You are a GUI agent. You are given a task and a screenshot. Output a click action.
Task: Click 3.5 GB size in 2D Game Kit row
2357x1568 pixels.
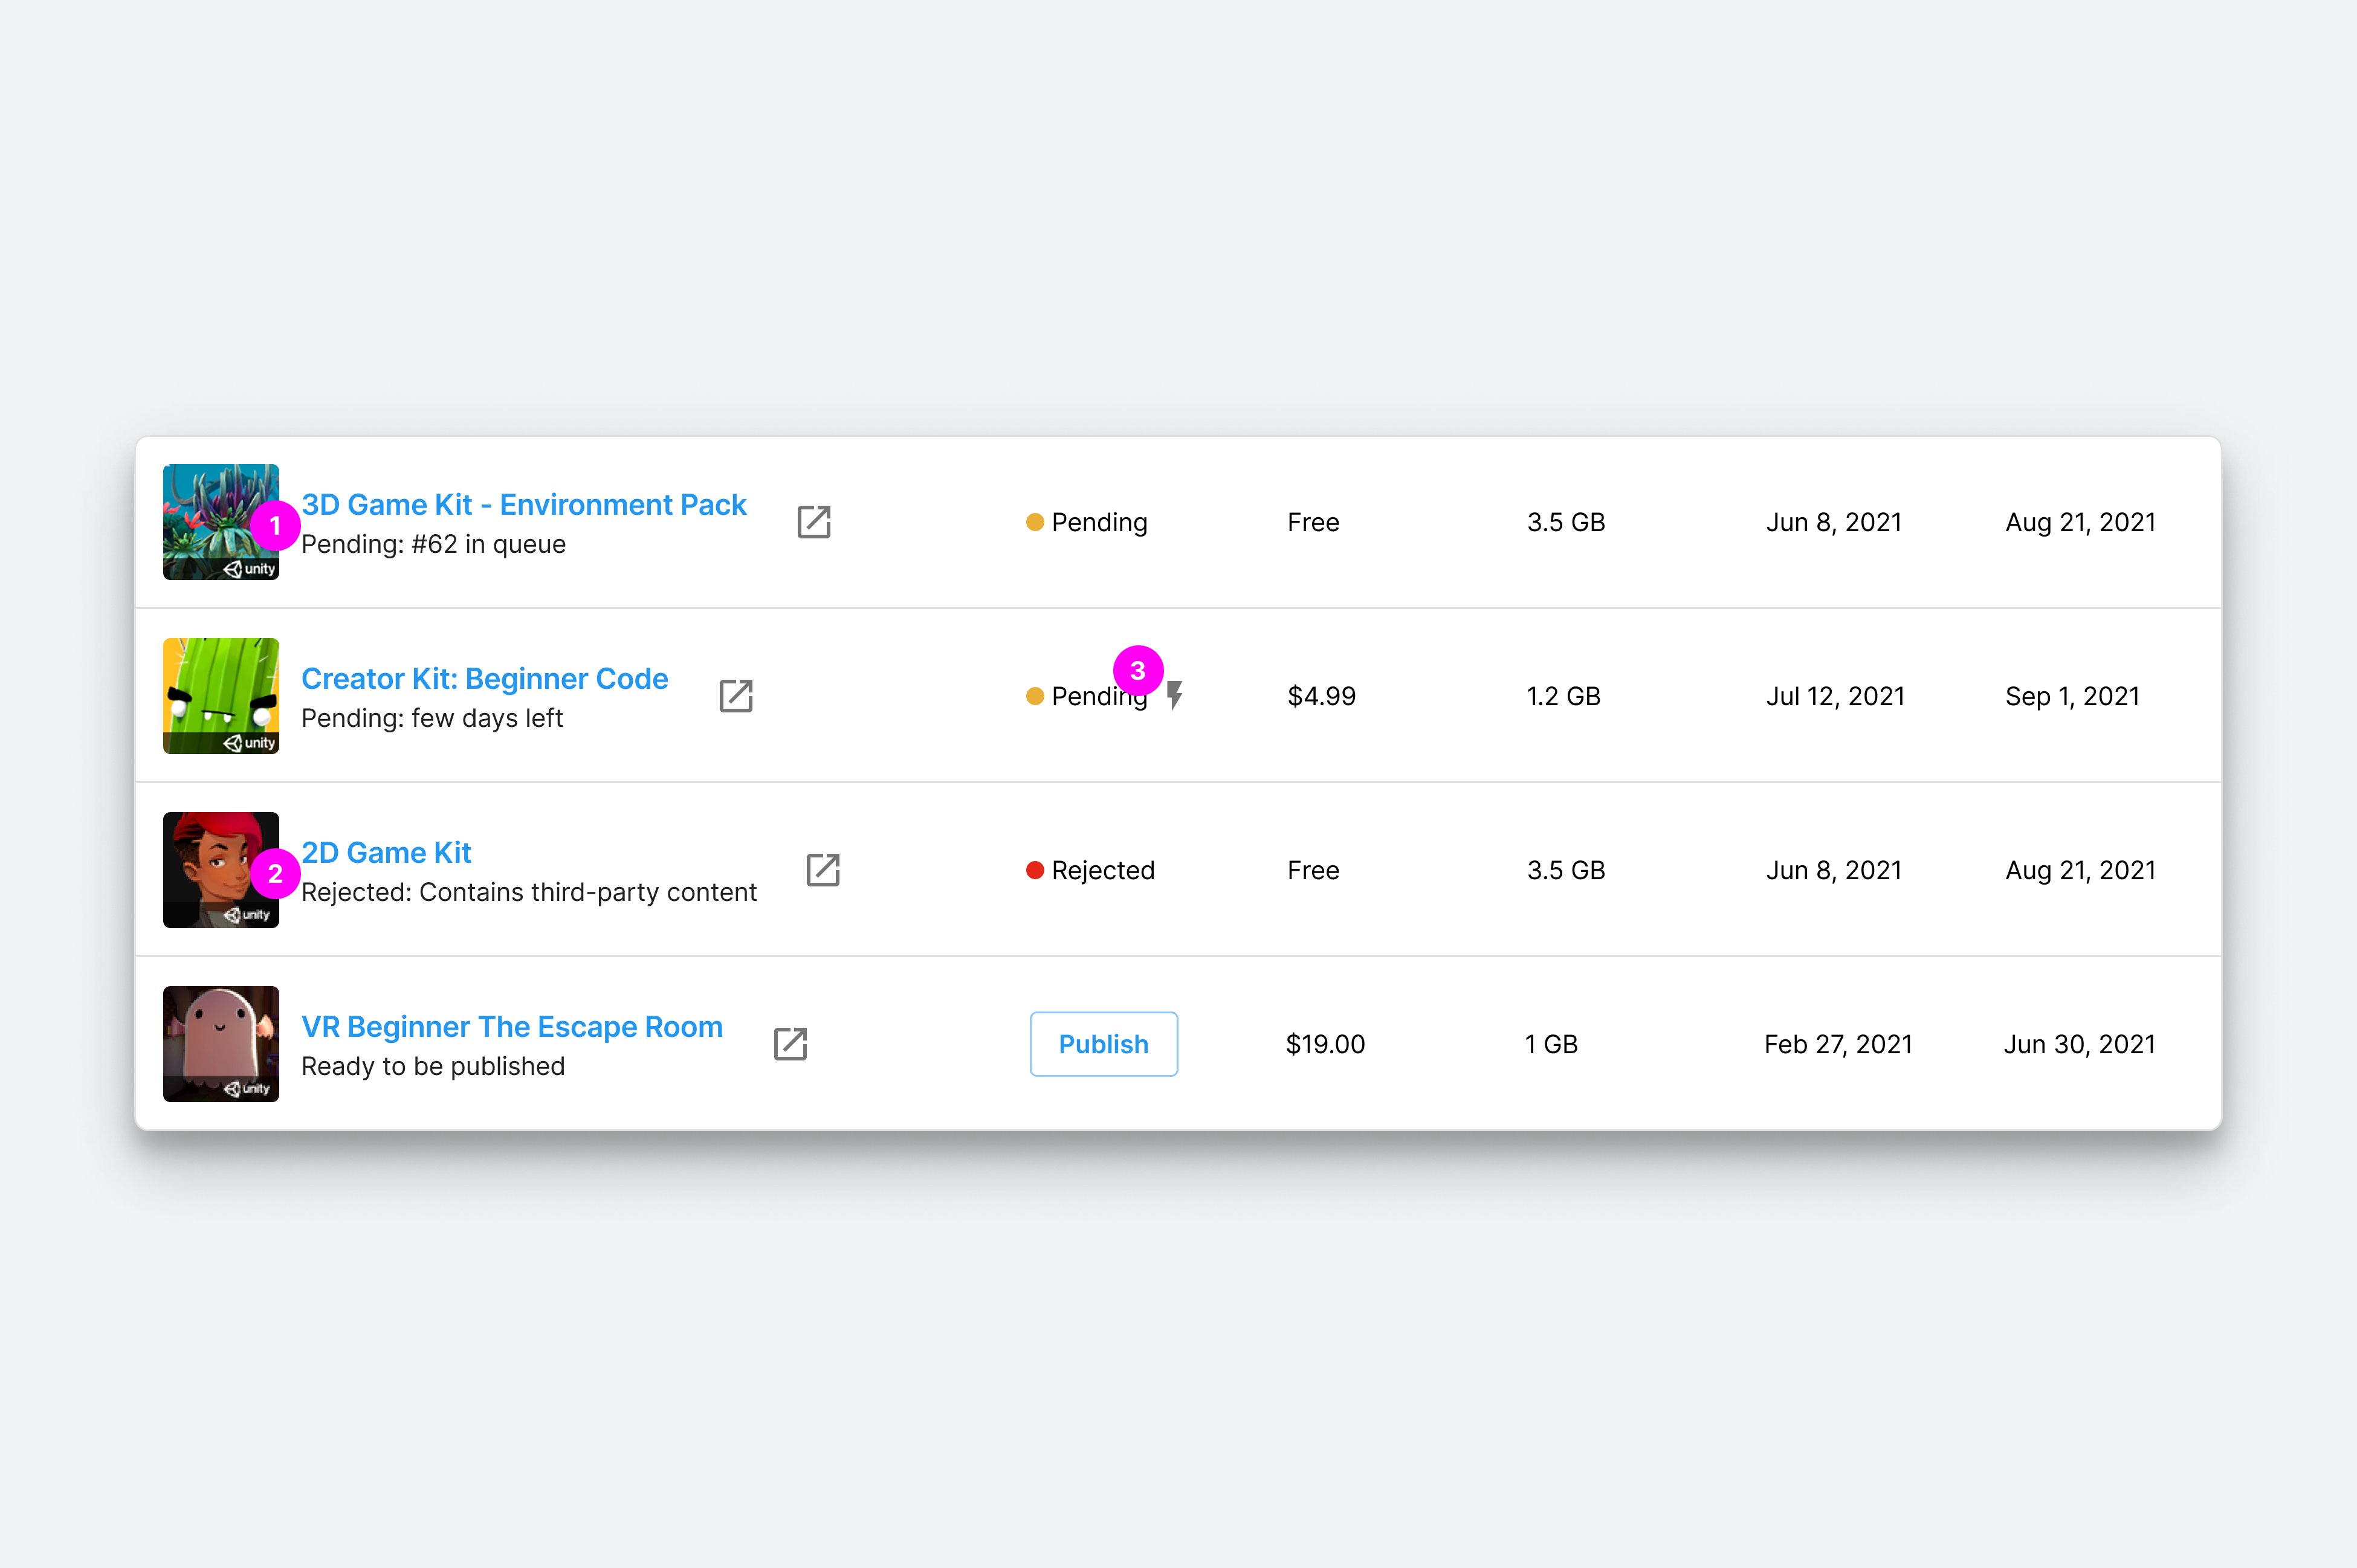click(x=1566, y=870)
